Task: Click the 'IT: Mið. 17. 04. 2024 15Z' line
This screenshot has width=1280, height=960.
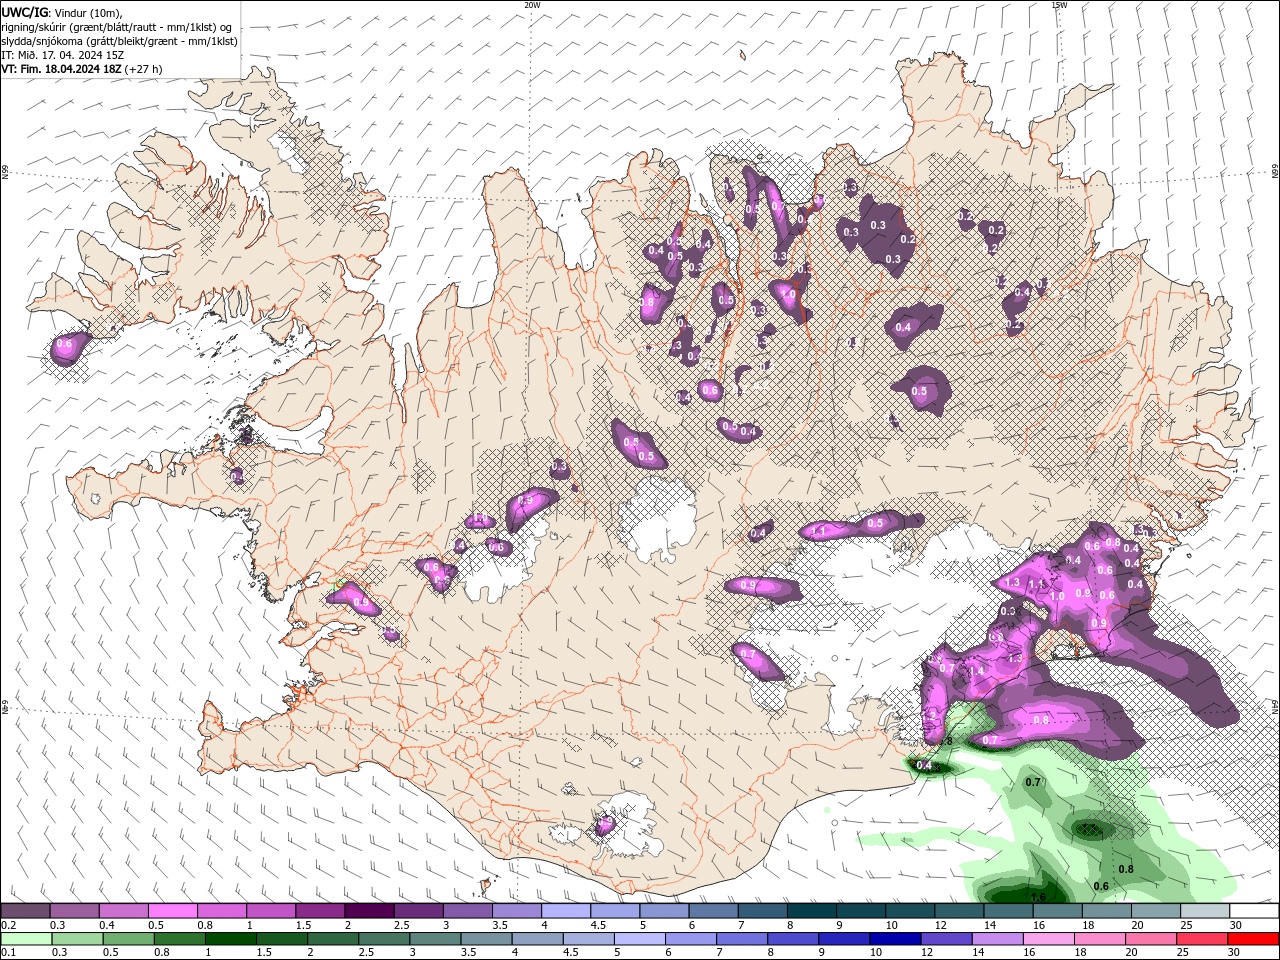Action: tap(62, 55)
